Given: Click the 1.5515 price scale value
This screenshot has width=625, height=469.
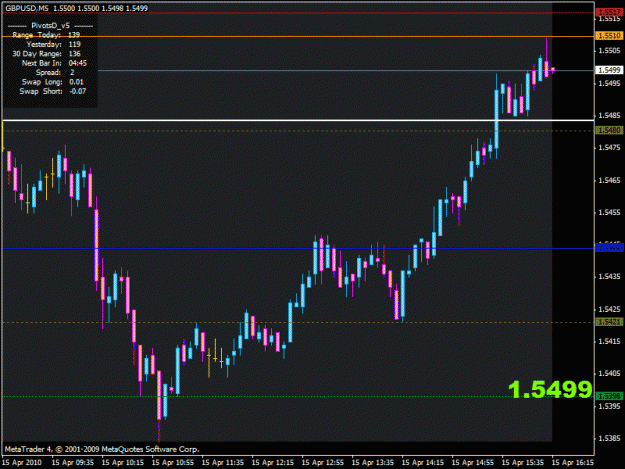Looking at the screenshot, I should pos(610,19).
